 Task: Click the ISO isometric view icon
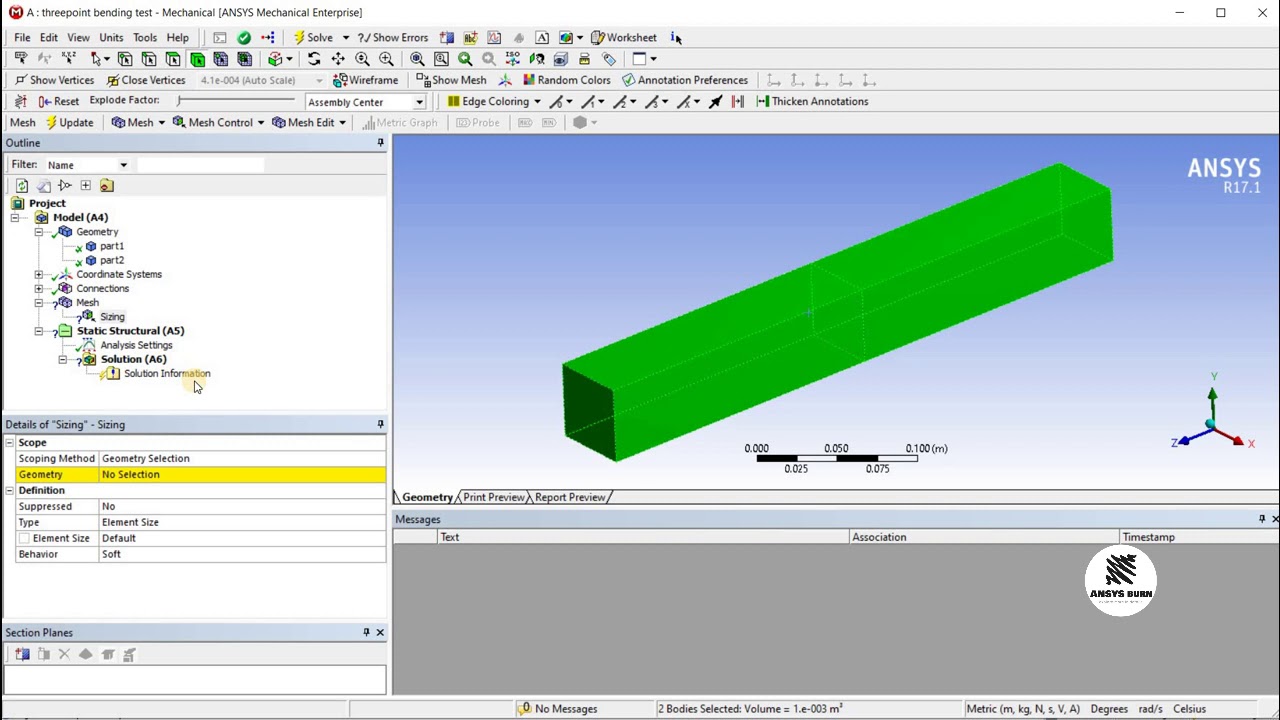[x=512, y=59]
